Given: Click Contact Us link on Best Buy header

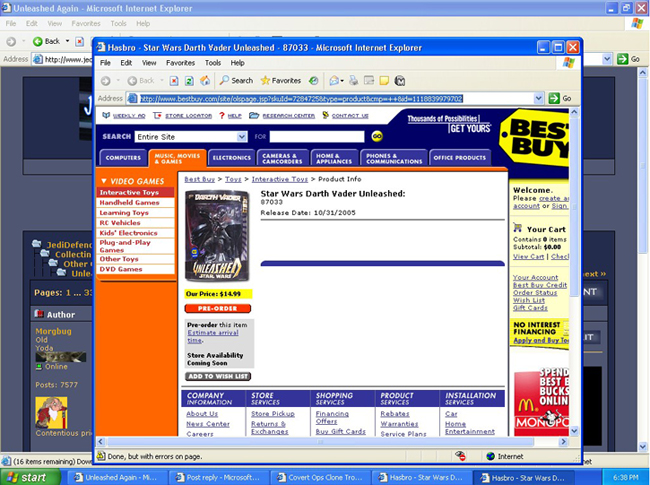Looking at the screenshot, I should coord(345,116).
